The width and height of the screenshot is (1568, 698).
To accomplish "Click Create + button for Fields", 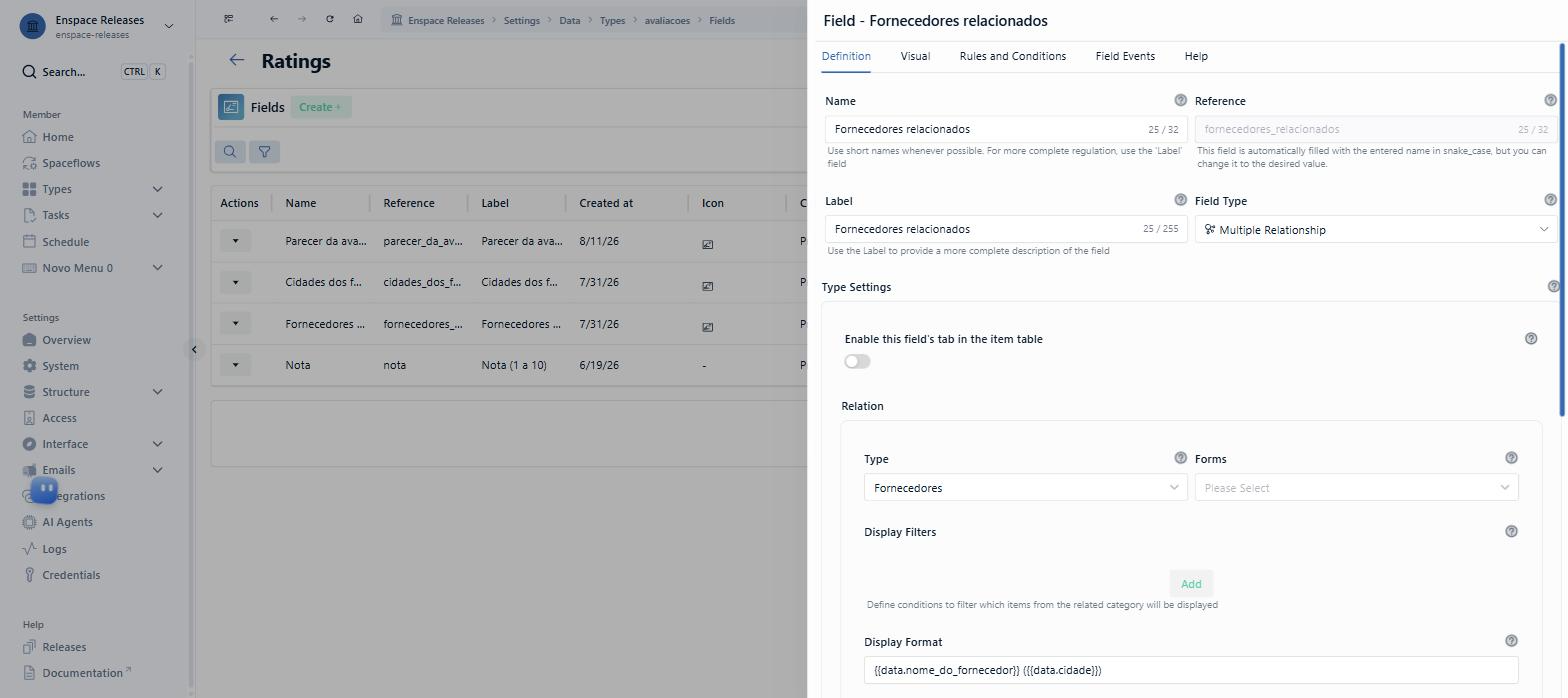I will [320, 107].
